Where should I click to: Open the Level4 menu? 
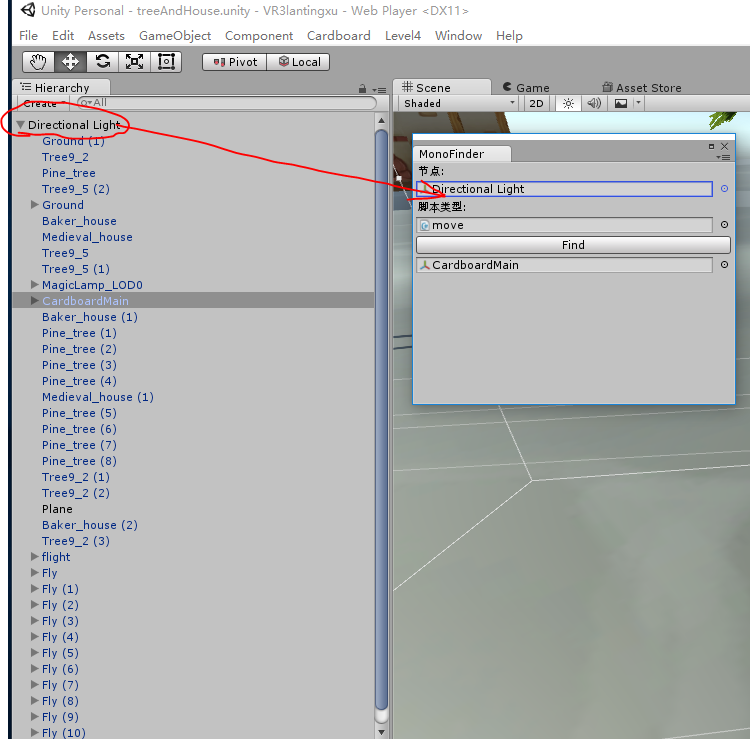tap(403, 36)
